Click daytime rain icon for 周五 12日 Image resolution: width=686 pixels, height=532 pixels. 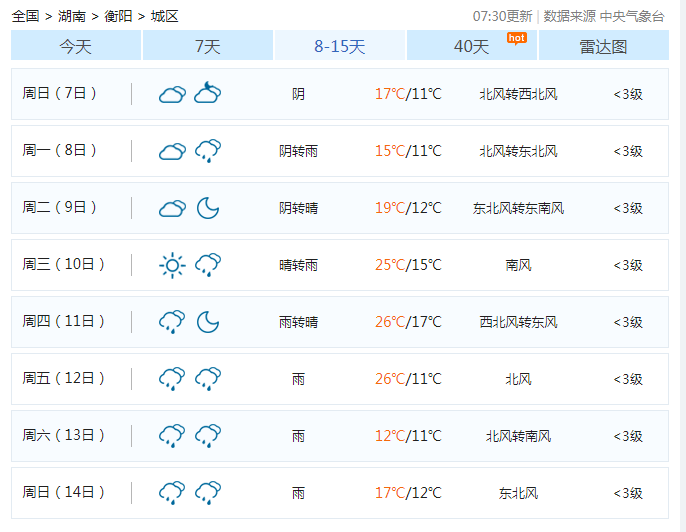pos(172,379)
